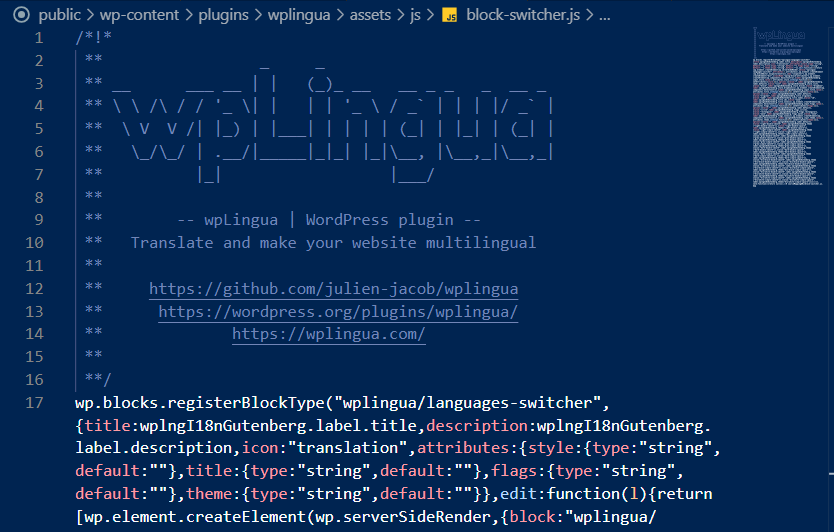Click 'function(l){return' in the code
Image resolution: width=834 pixels, height=532 pixels.
[629, 494]
